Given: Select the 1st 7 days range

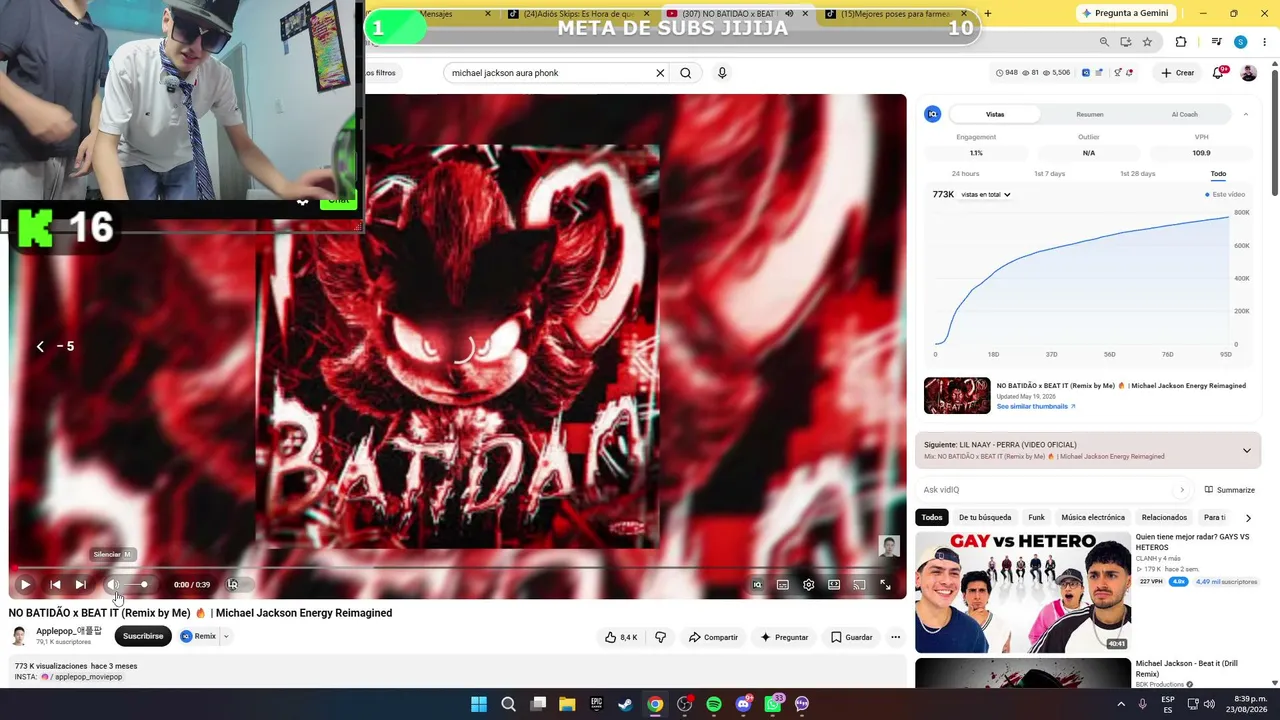Looking at the screenshot, I should point(1049,174).
